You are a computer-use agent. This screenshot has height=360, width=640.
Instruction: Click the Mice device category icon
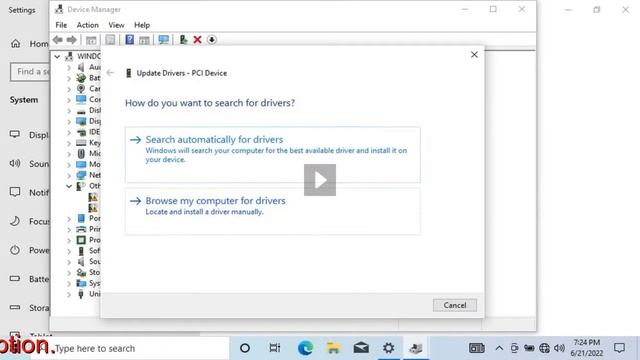(x=81, y=153)
